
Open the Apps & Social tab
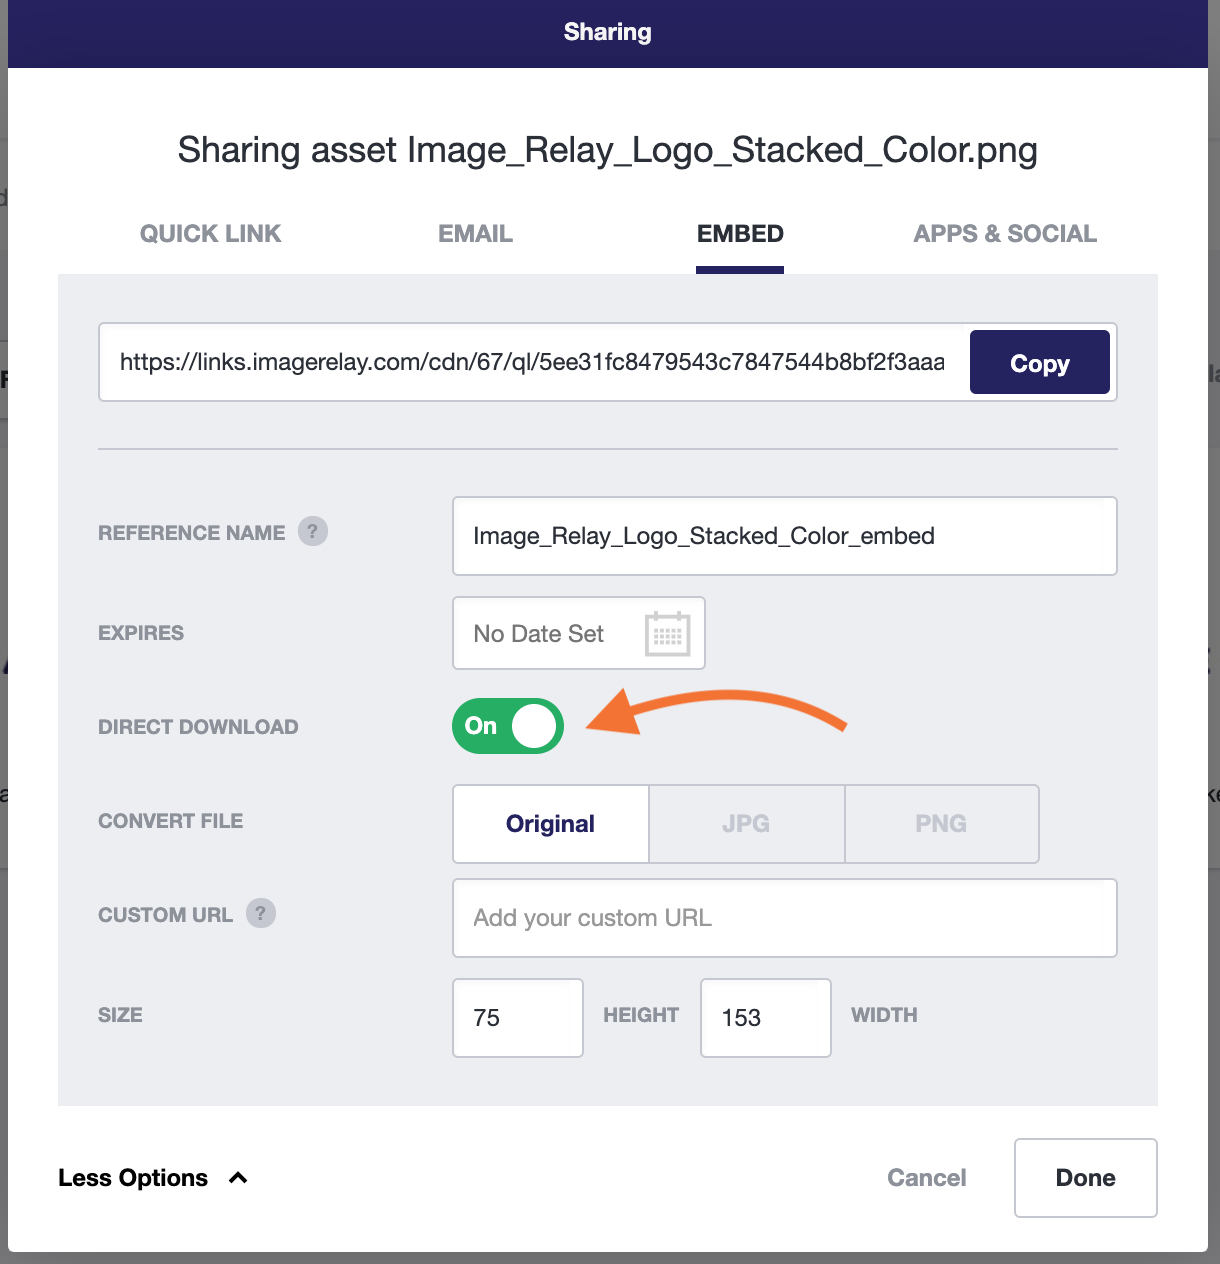pyautogui.click(x=1005, y=234)
